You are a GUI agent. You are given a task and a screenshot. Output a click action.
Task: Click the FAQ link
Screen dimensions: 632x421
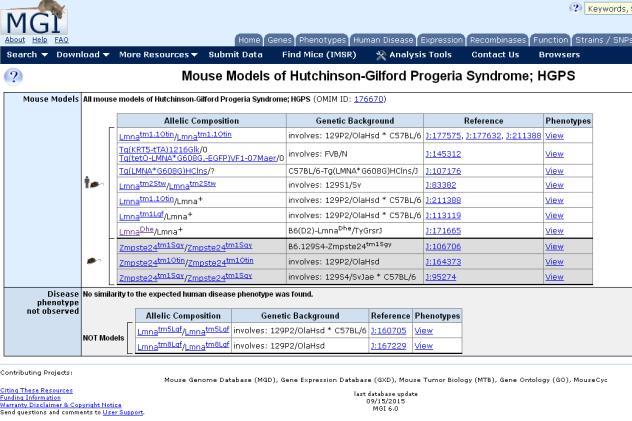pos(61,40)
